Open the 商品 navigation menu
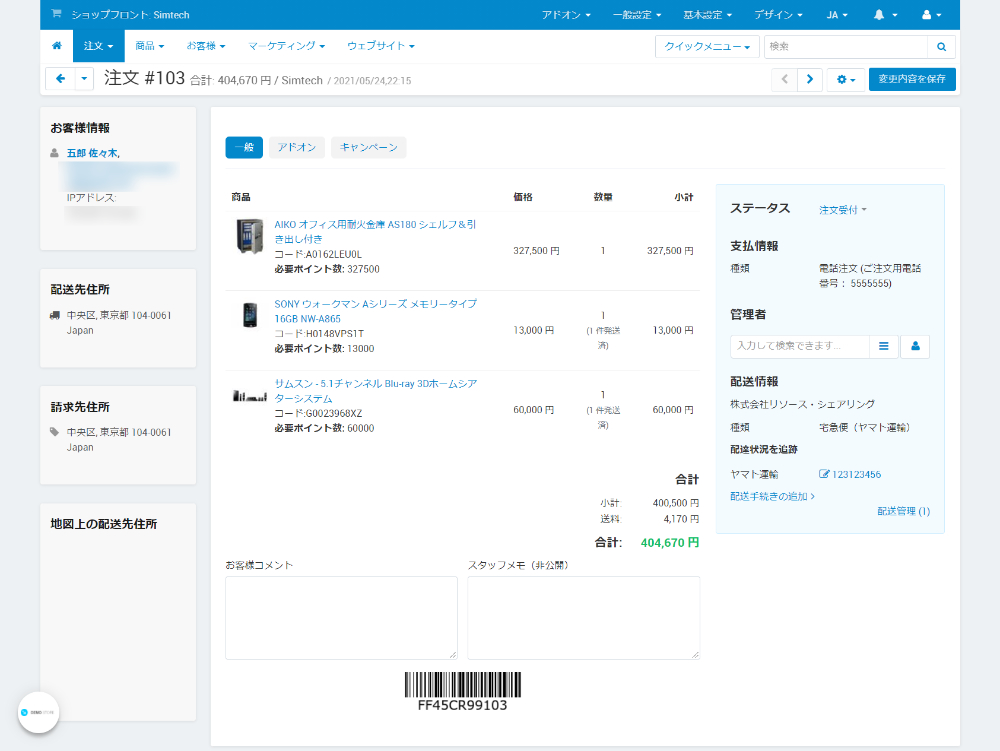 tap(149, 46)
